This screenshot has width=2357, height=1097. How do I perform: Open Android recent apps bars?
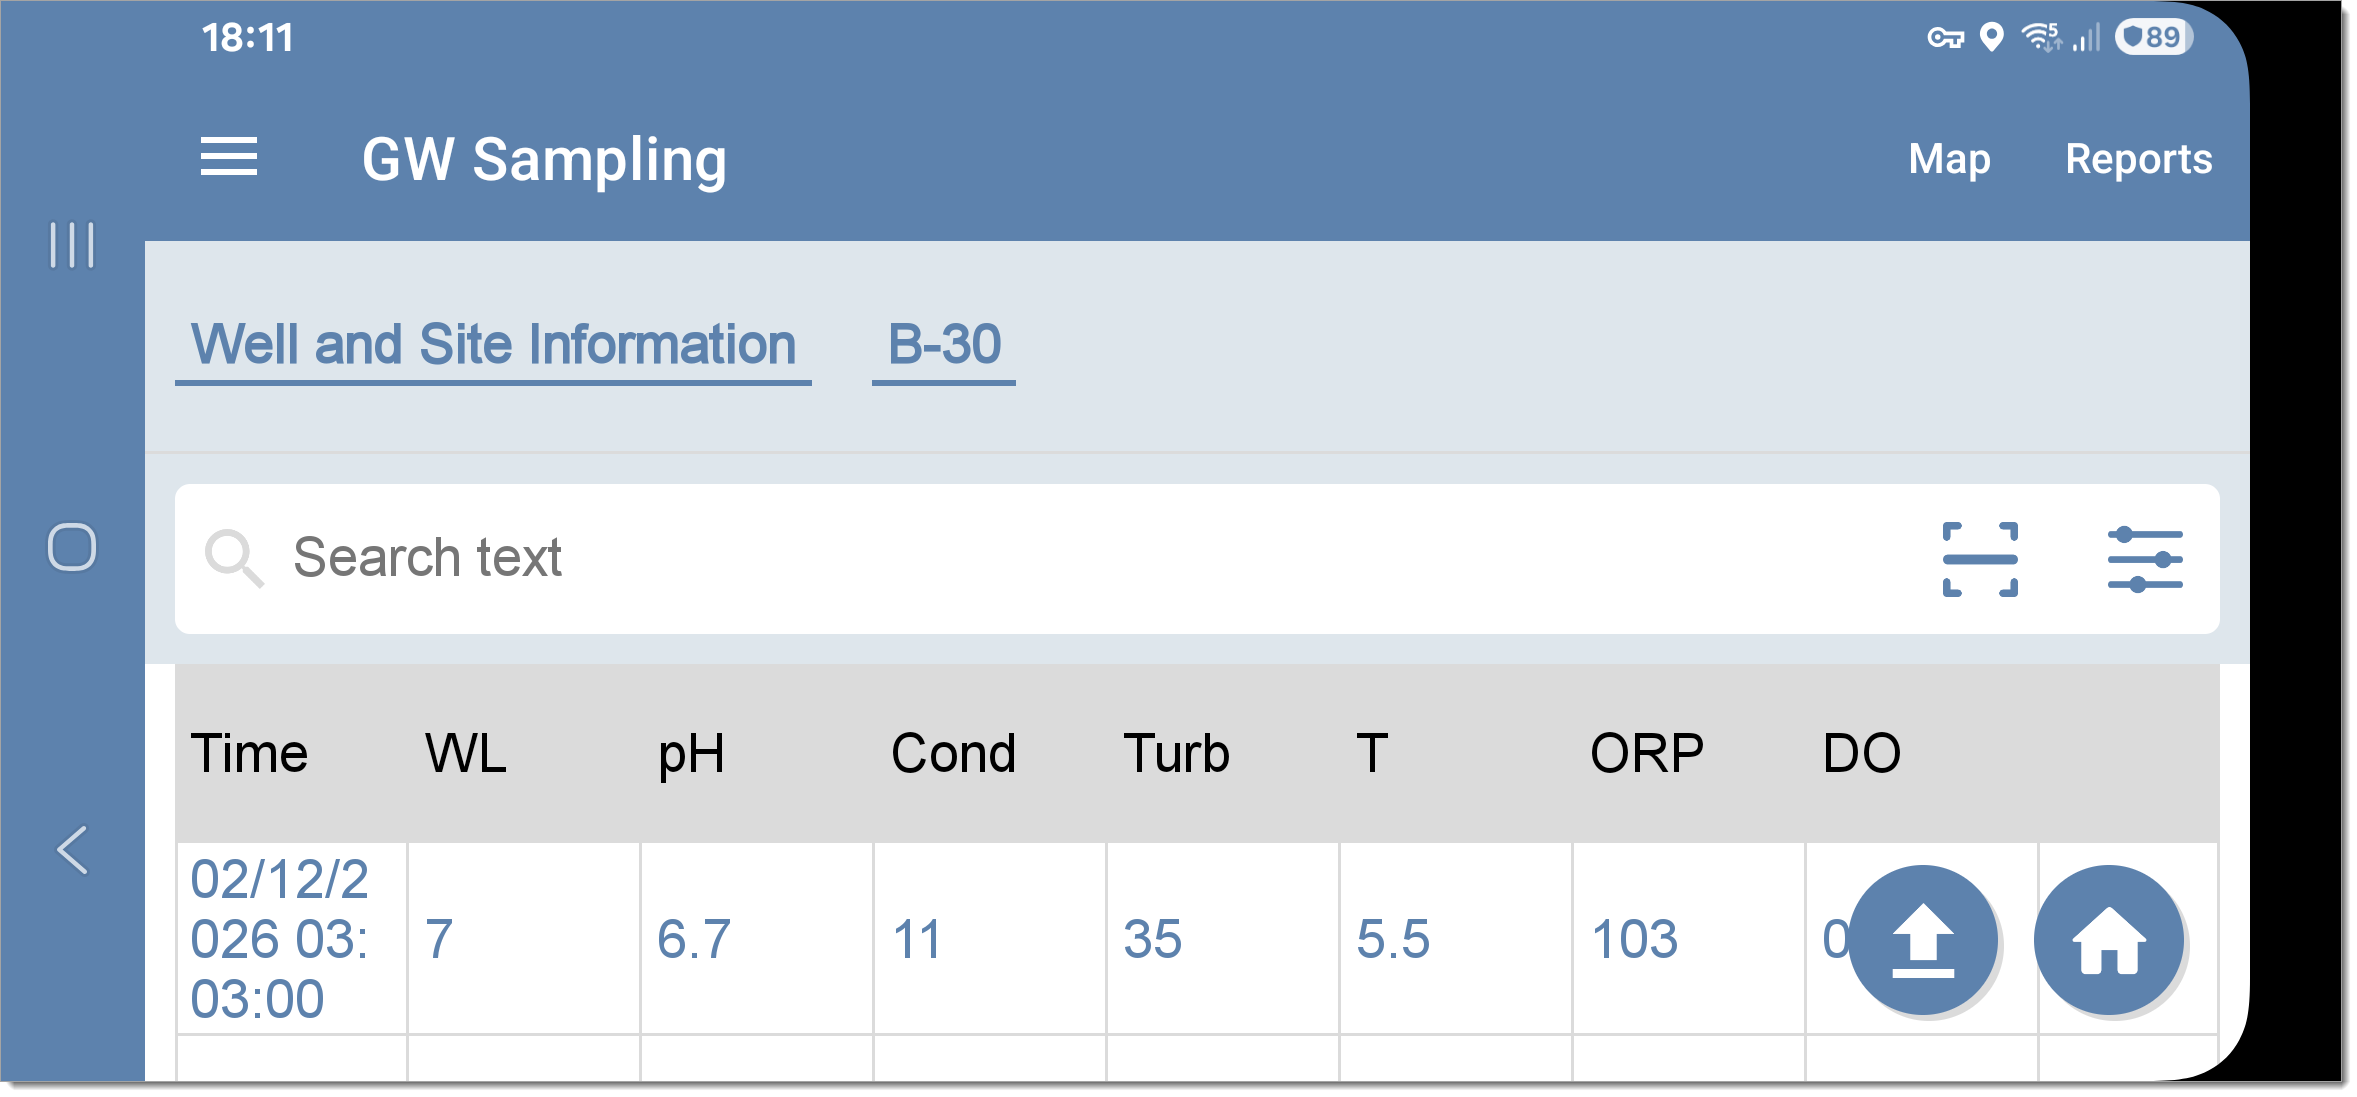pos(72,245)
